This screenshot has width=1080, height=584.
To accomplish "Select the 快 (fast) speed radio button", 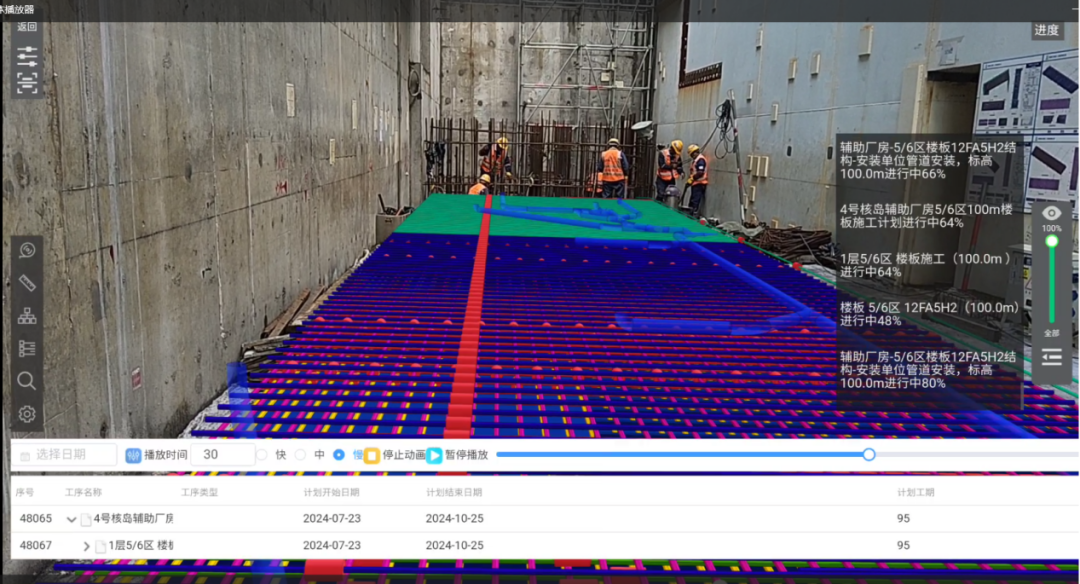I will (262, 455).
